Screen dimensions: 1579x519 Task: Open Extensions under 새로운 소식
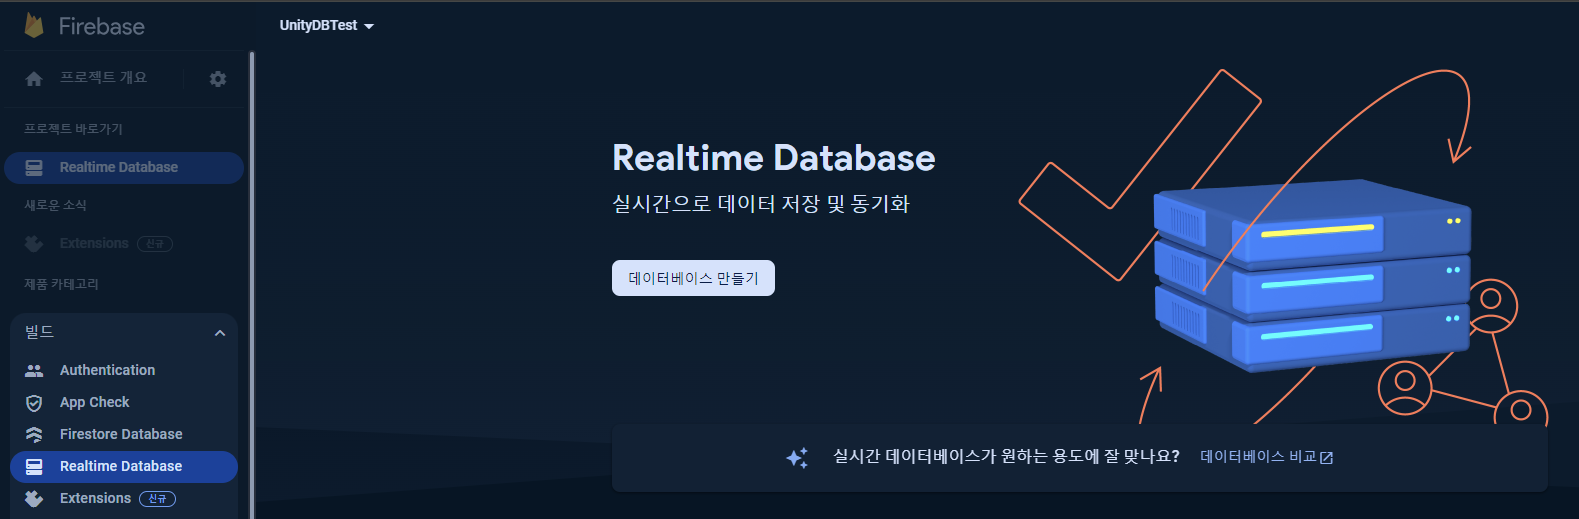click(x=94, y=243)
